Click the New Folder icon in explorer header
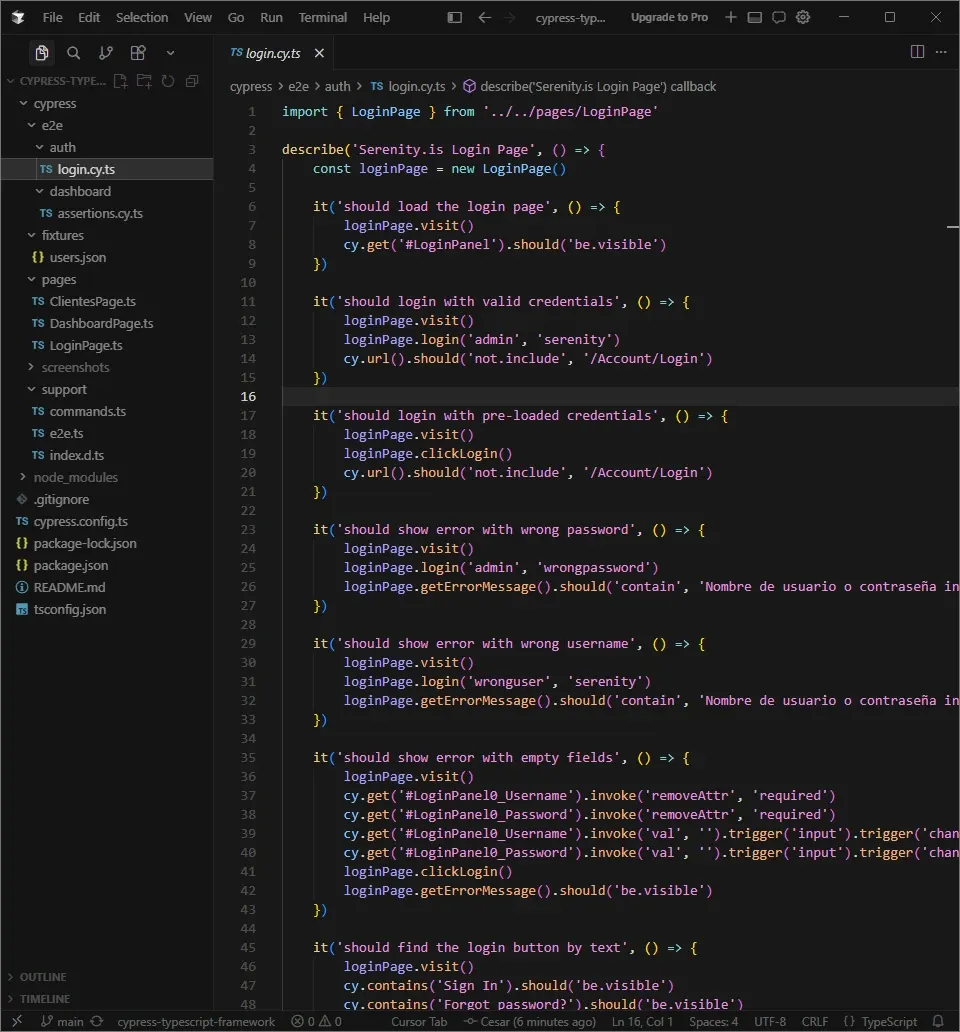 tap(144, 81)
